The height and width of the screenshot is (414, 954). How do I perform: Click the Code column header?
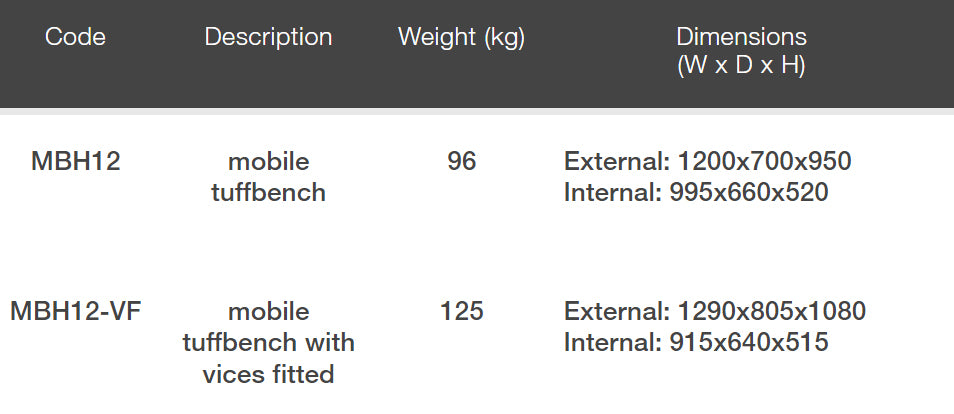pyautogui.click(x=75, y=38)
